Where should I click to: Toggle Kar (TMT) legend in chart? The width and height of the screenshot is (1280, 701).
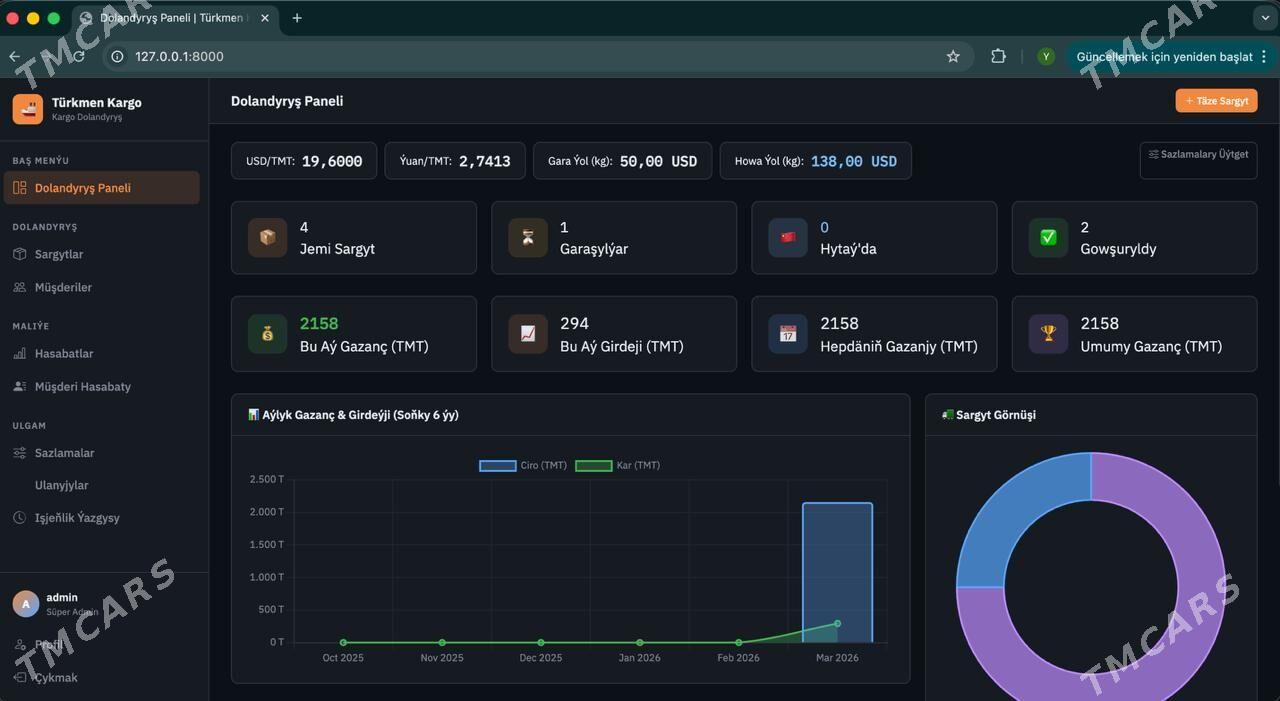[617, 465]
